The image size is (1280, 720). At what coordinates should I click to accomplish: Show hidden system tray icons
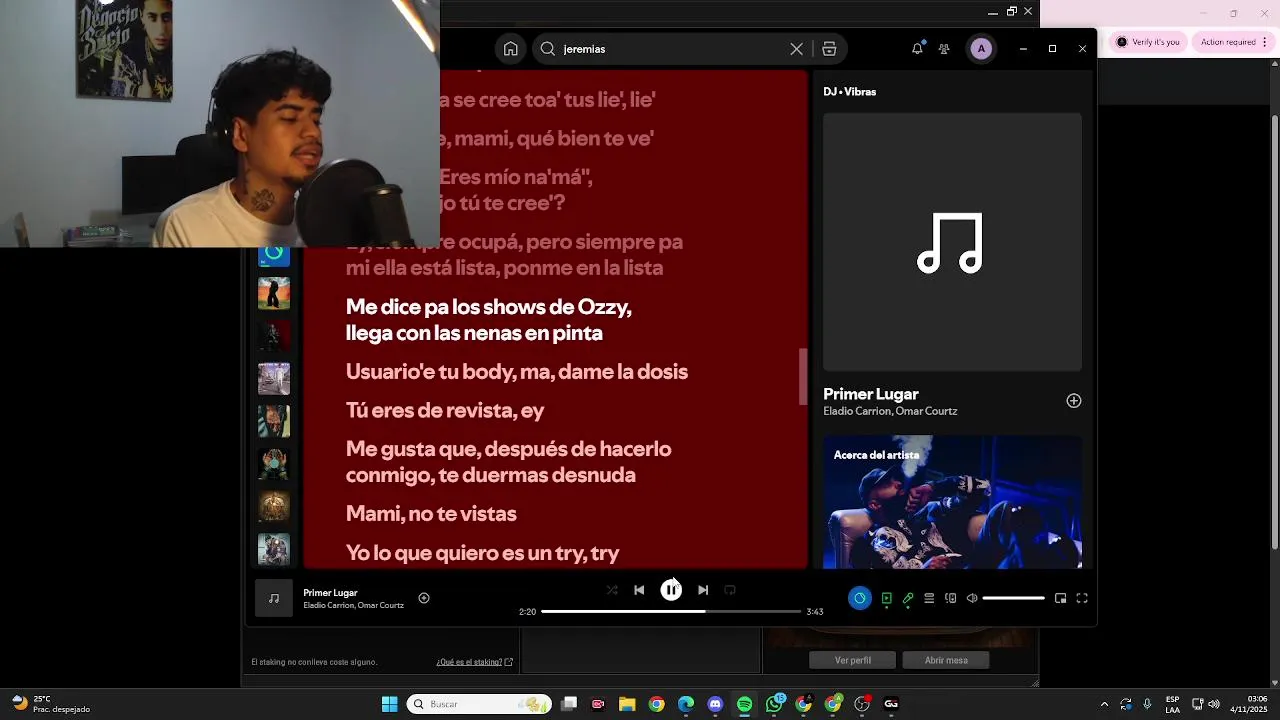(x=1104, y=704)
